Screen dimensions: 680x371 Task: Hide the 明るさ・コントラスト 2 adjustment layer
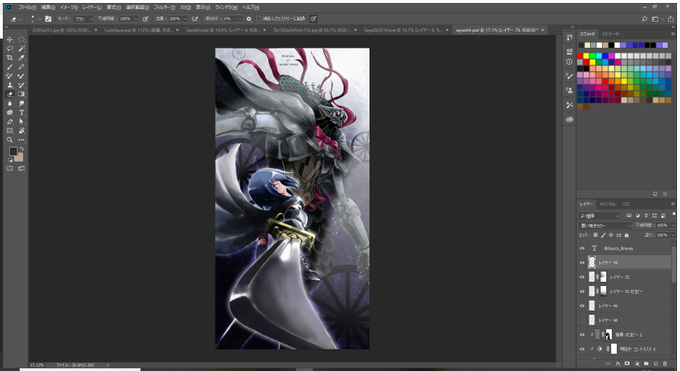tap(582, 349)
